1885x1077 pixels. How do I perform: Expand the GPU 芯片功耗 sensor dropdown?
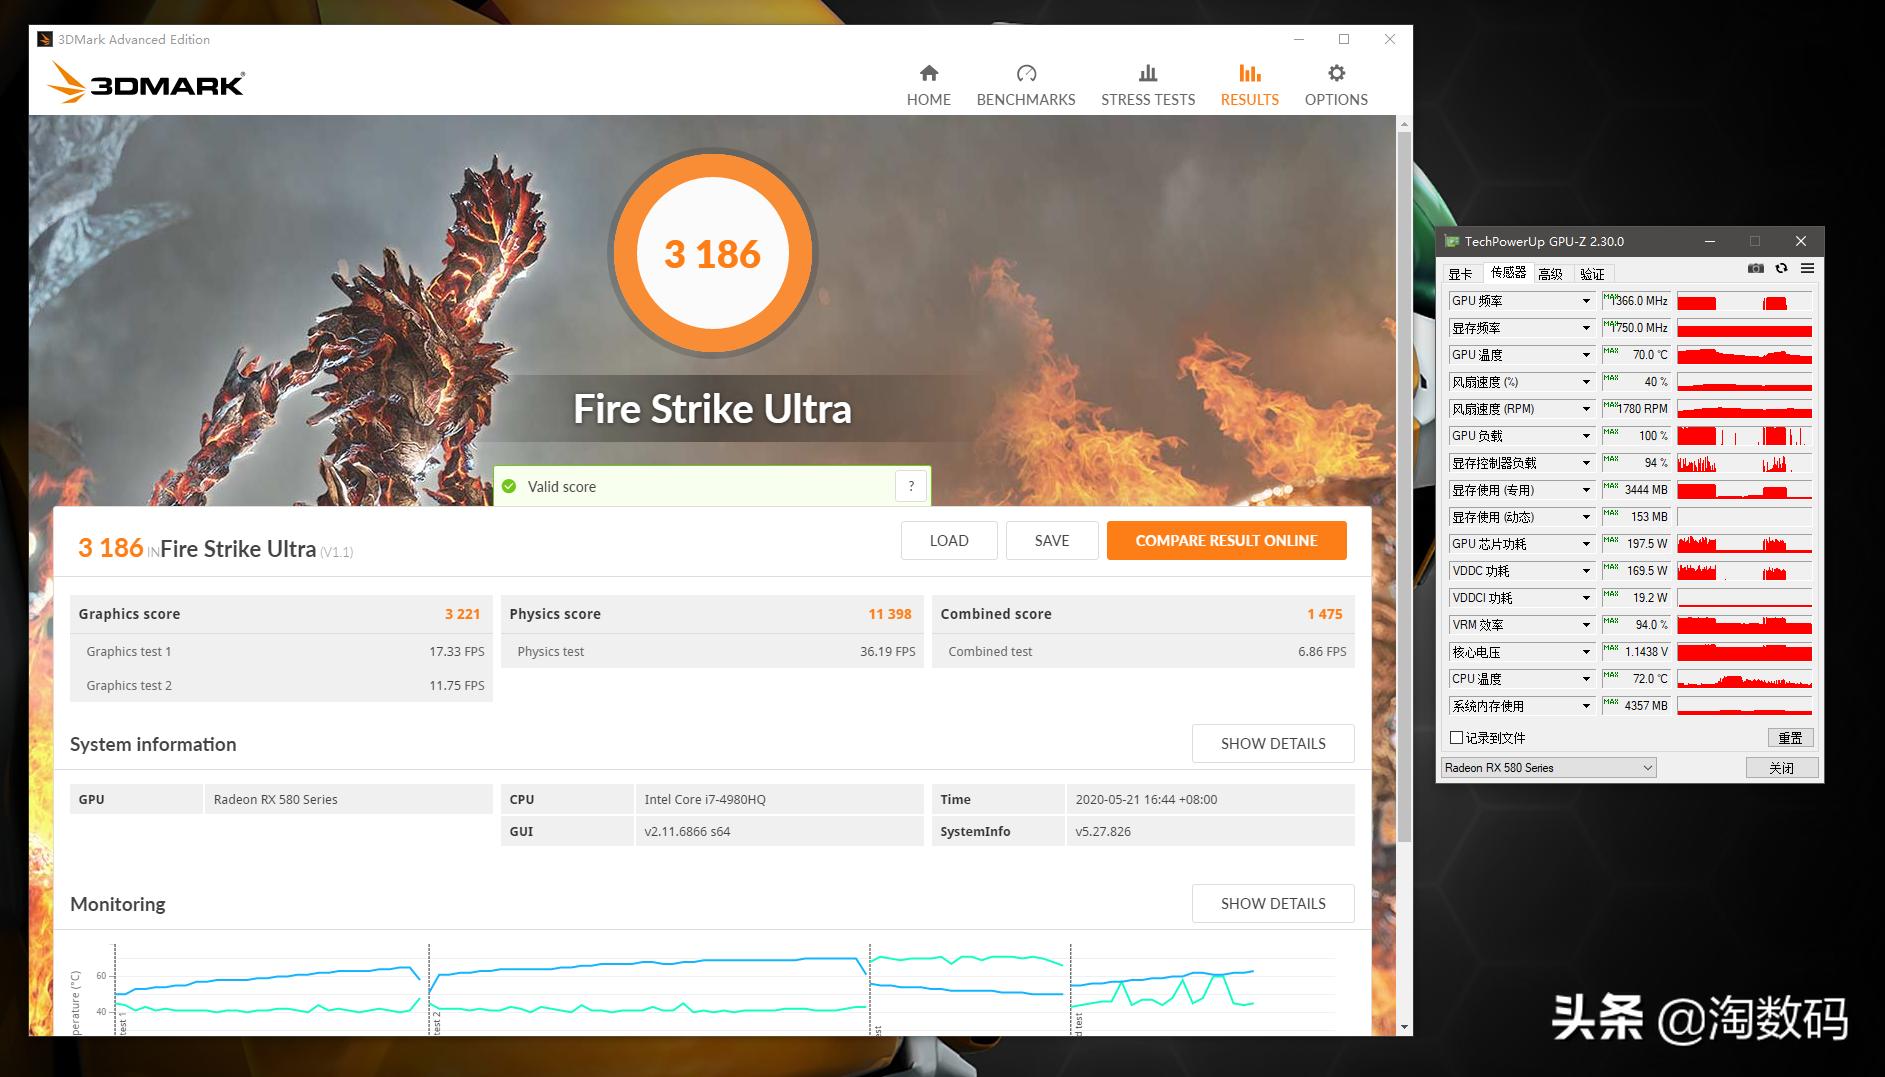pyautogui.click(x=1585, y=544)
